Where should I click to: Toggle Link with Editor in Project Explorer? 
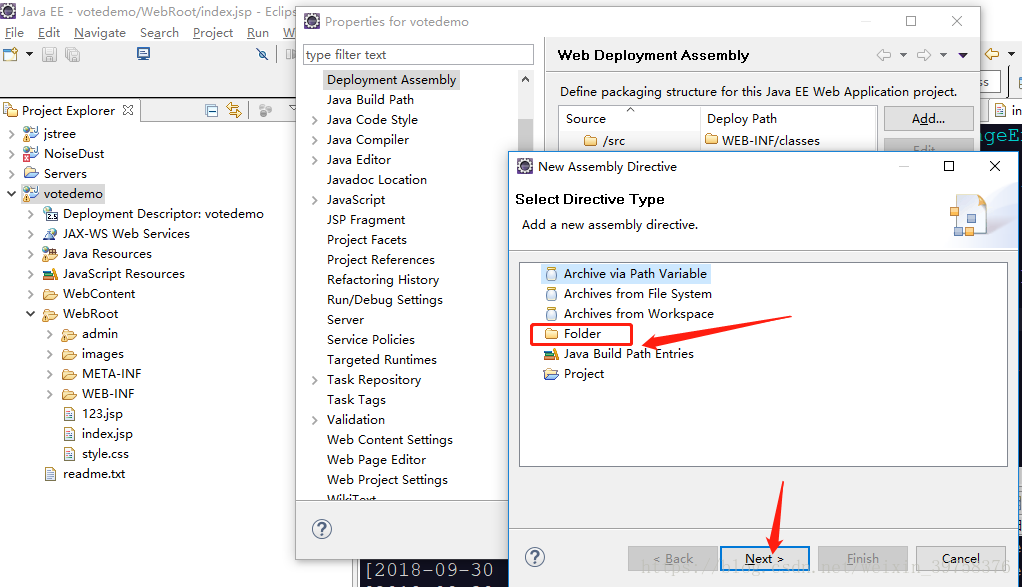(233, 110)
